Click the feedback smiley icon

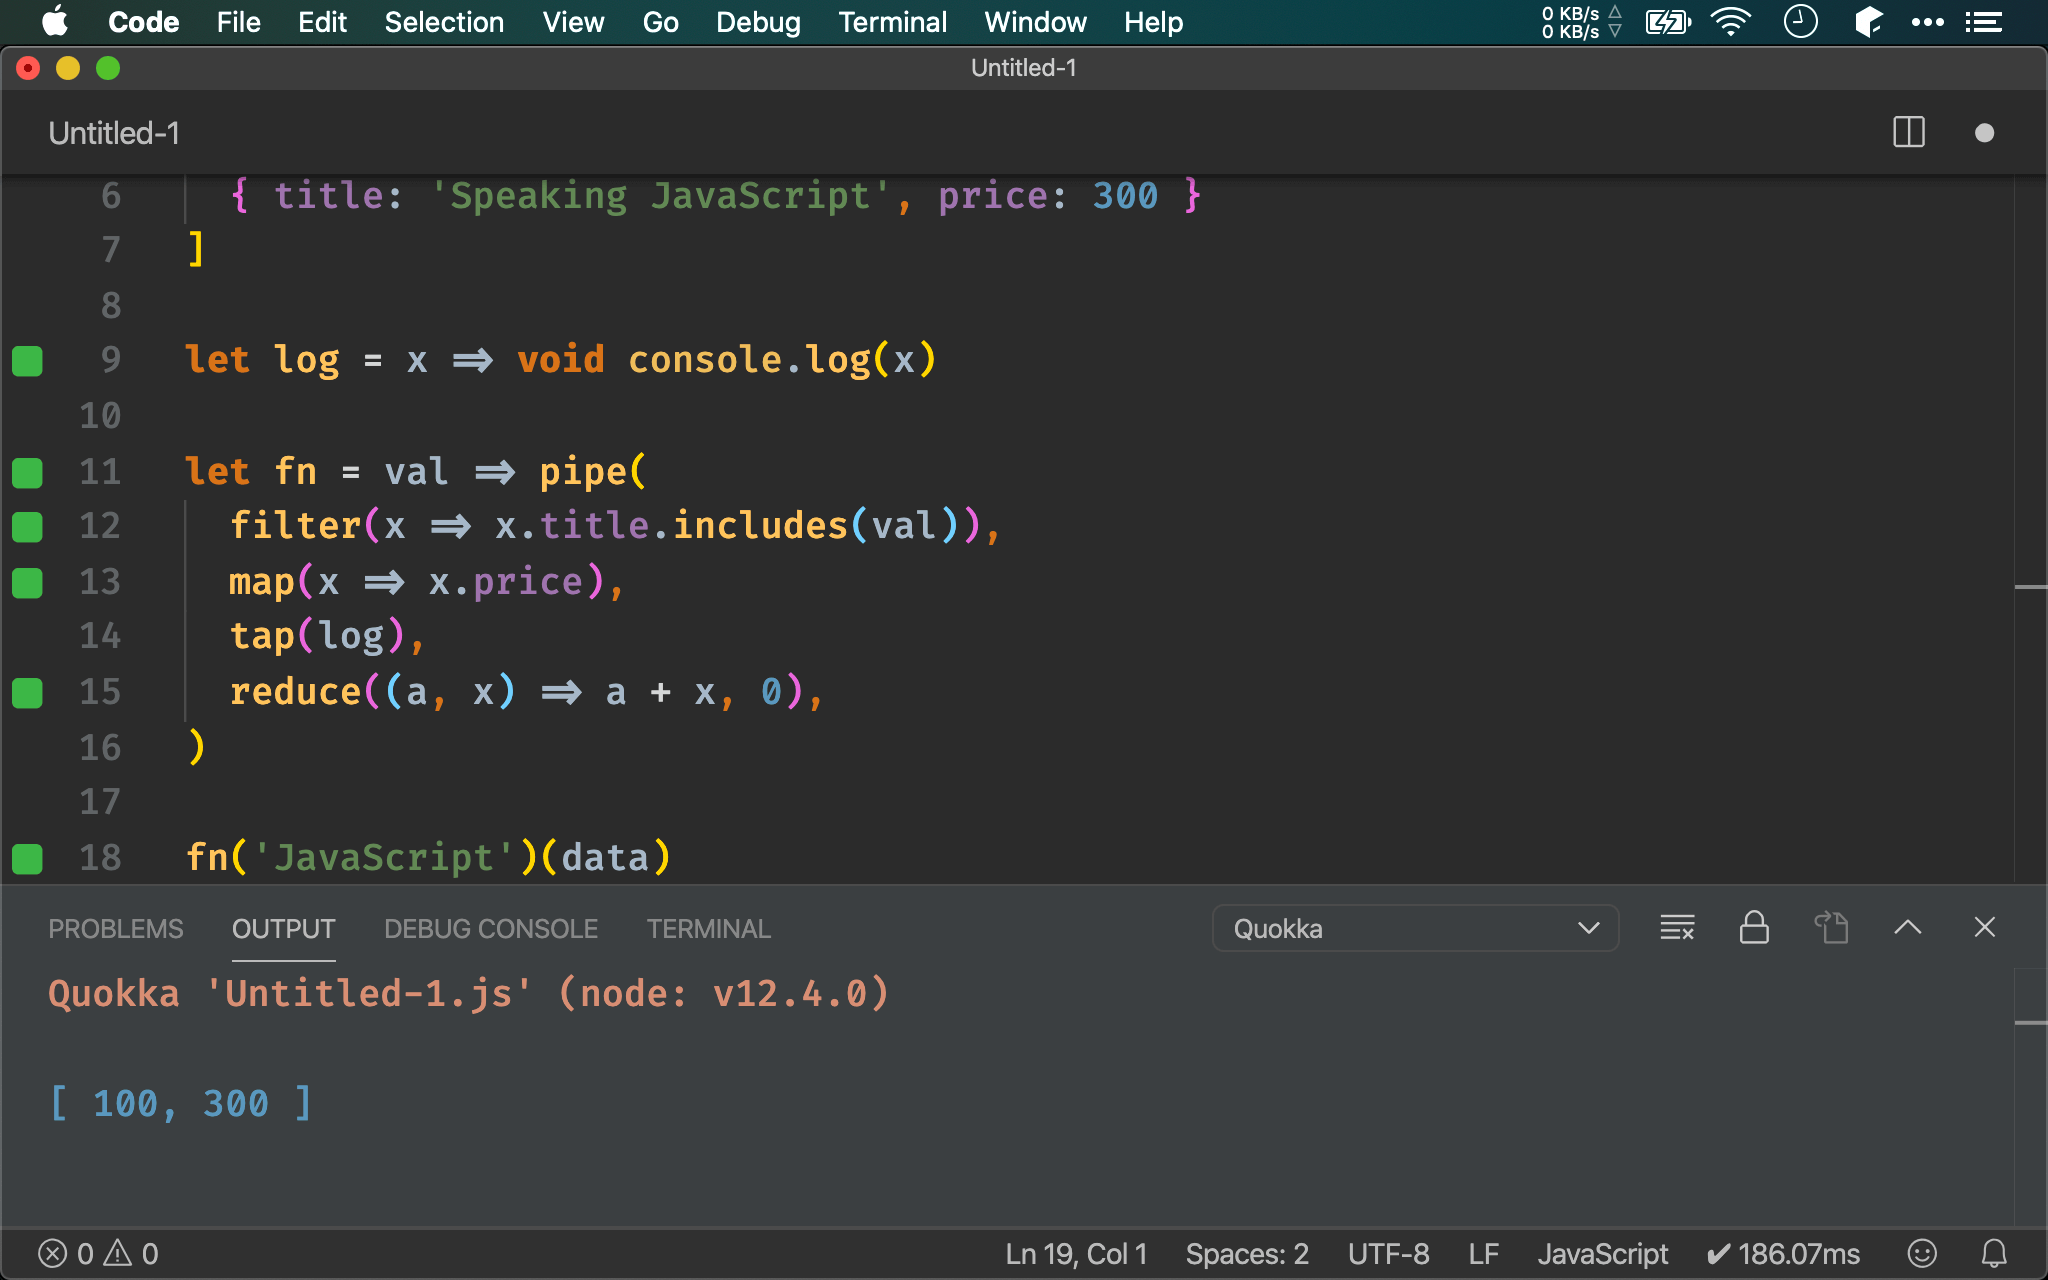1922,1253
